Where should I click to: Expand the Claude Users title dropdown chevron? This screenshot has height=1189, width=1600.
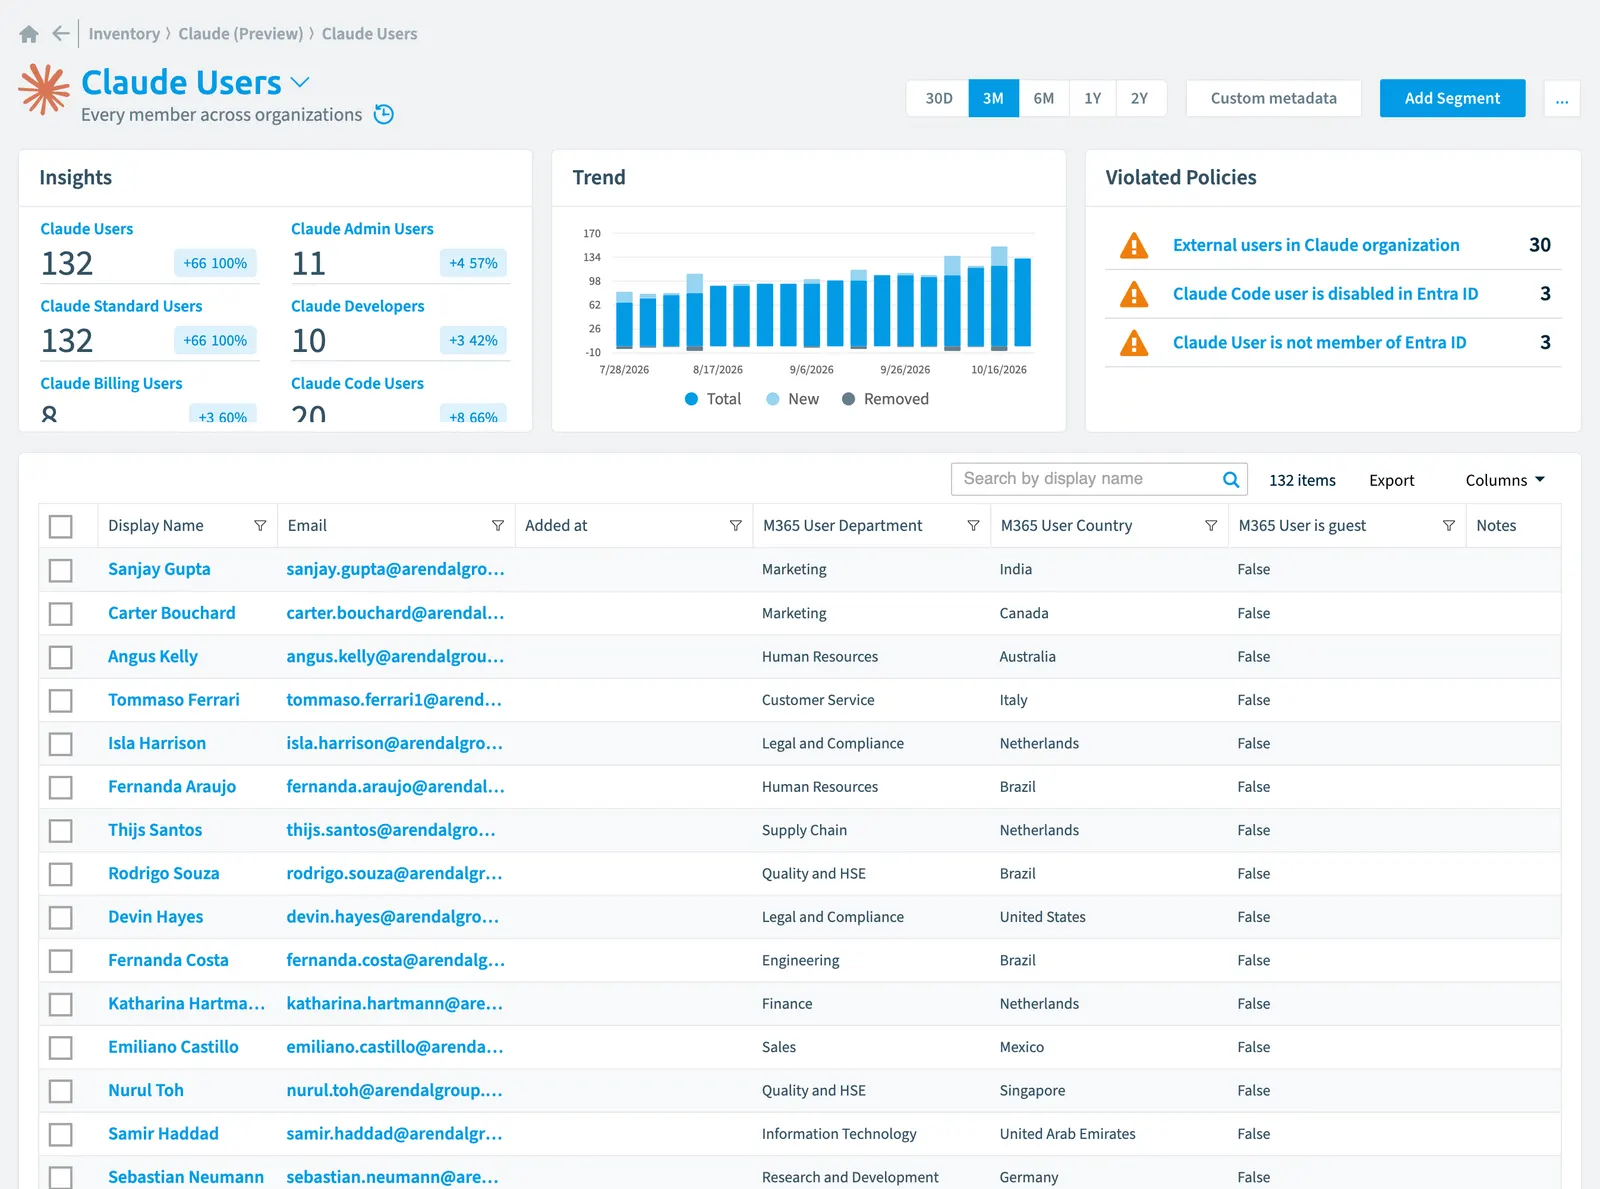300,82
